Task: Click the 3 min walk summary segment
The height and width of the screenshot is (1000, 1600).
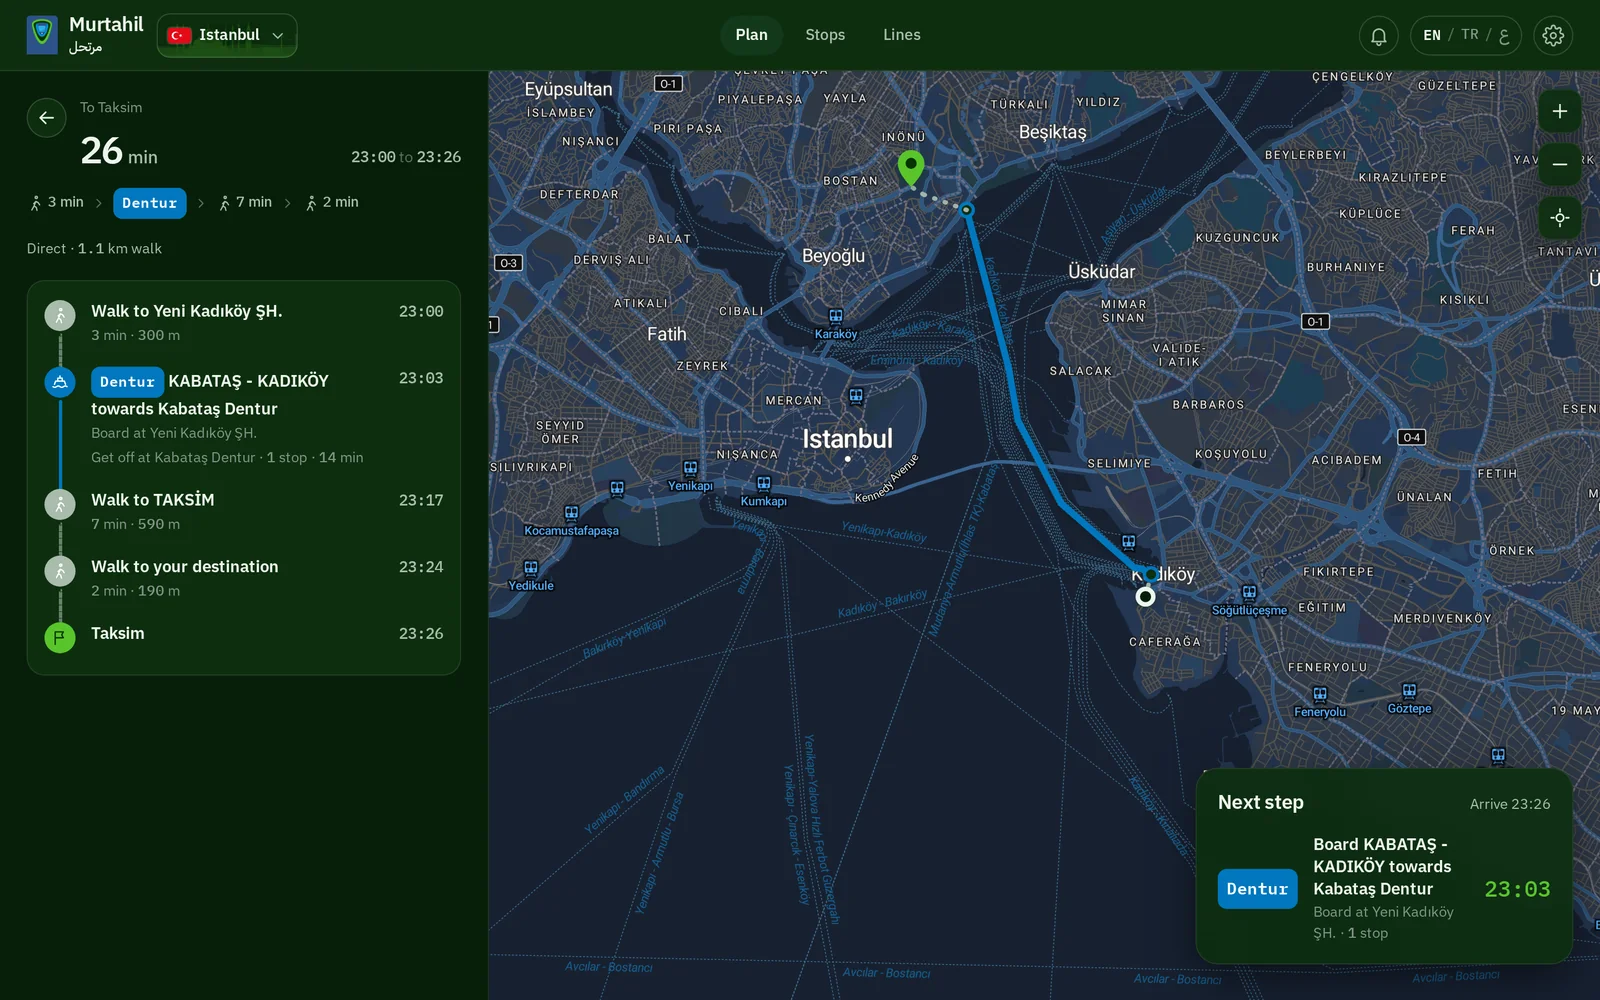Action: tap(57, 202)
